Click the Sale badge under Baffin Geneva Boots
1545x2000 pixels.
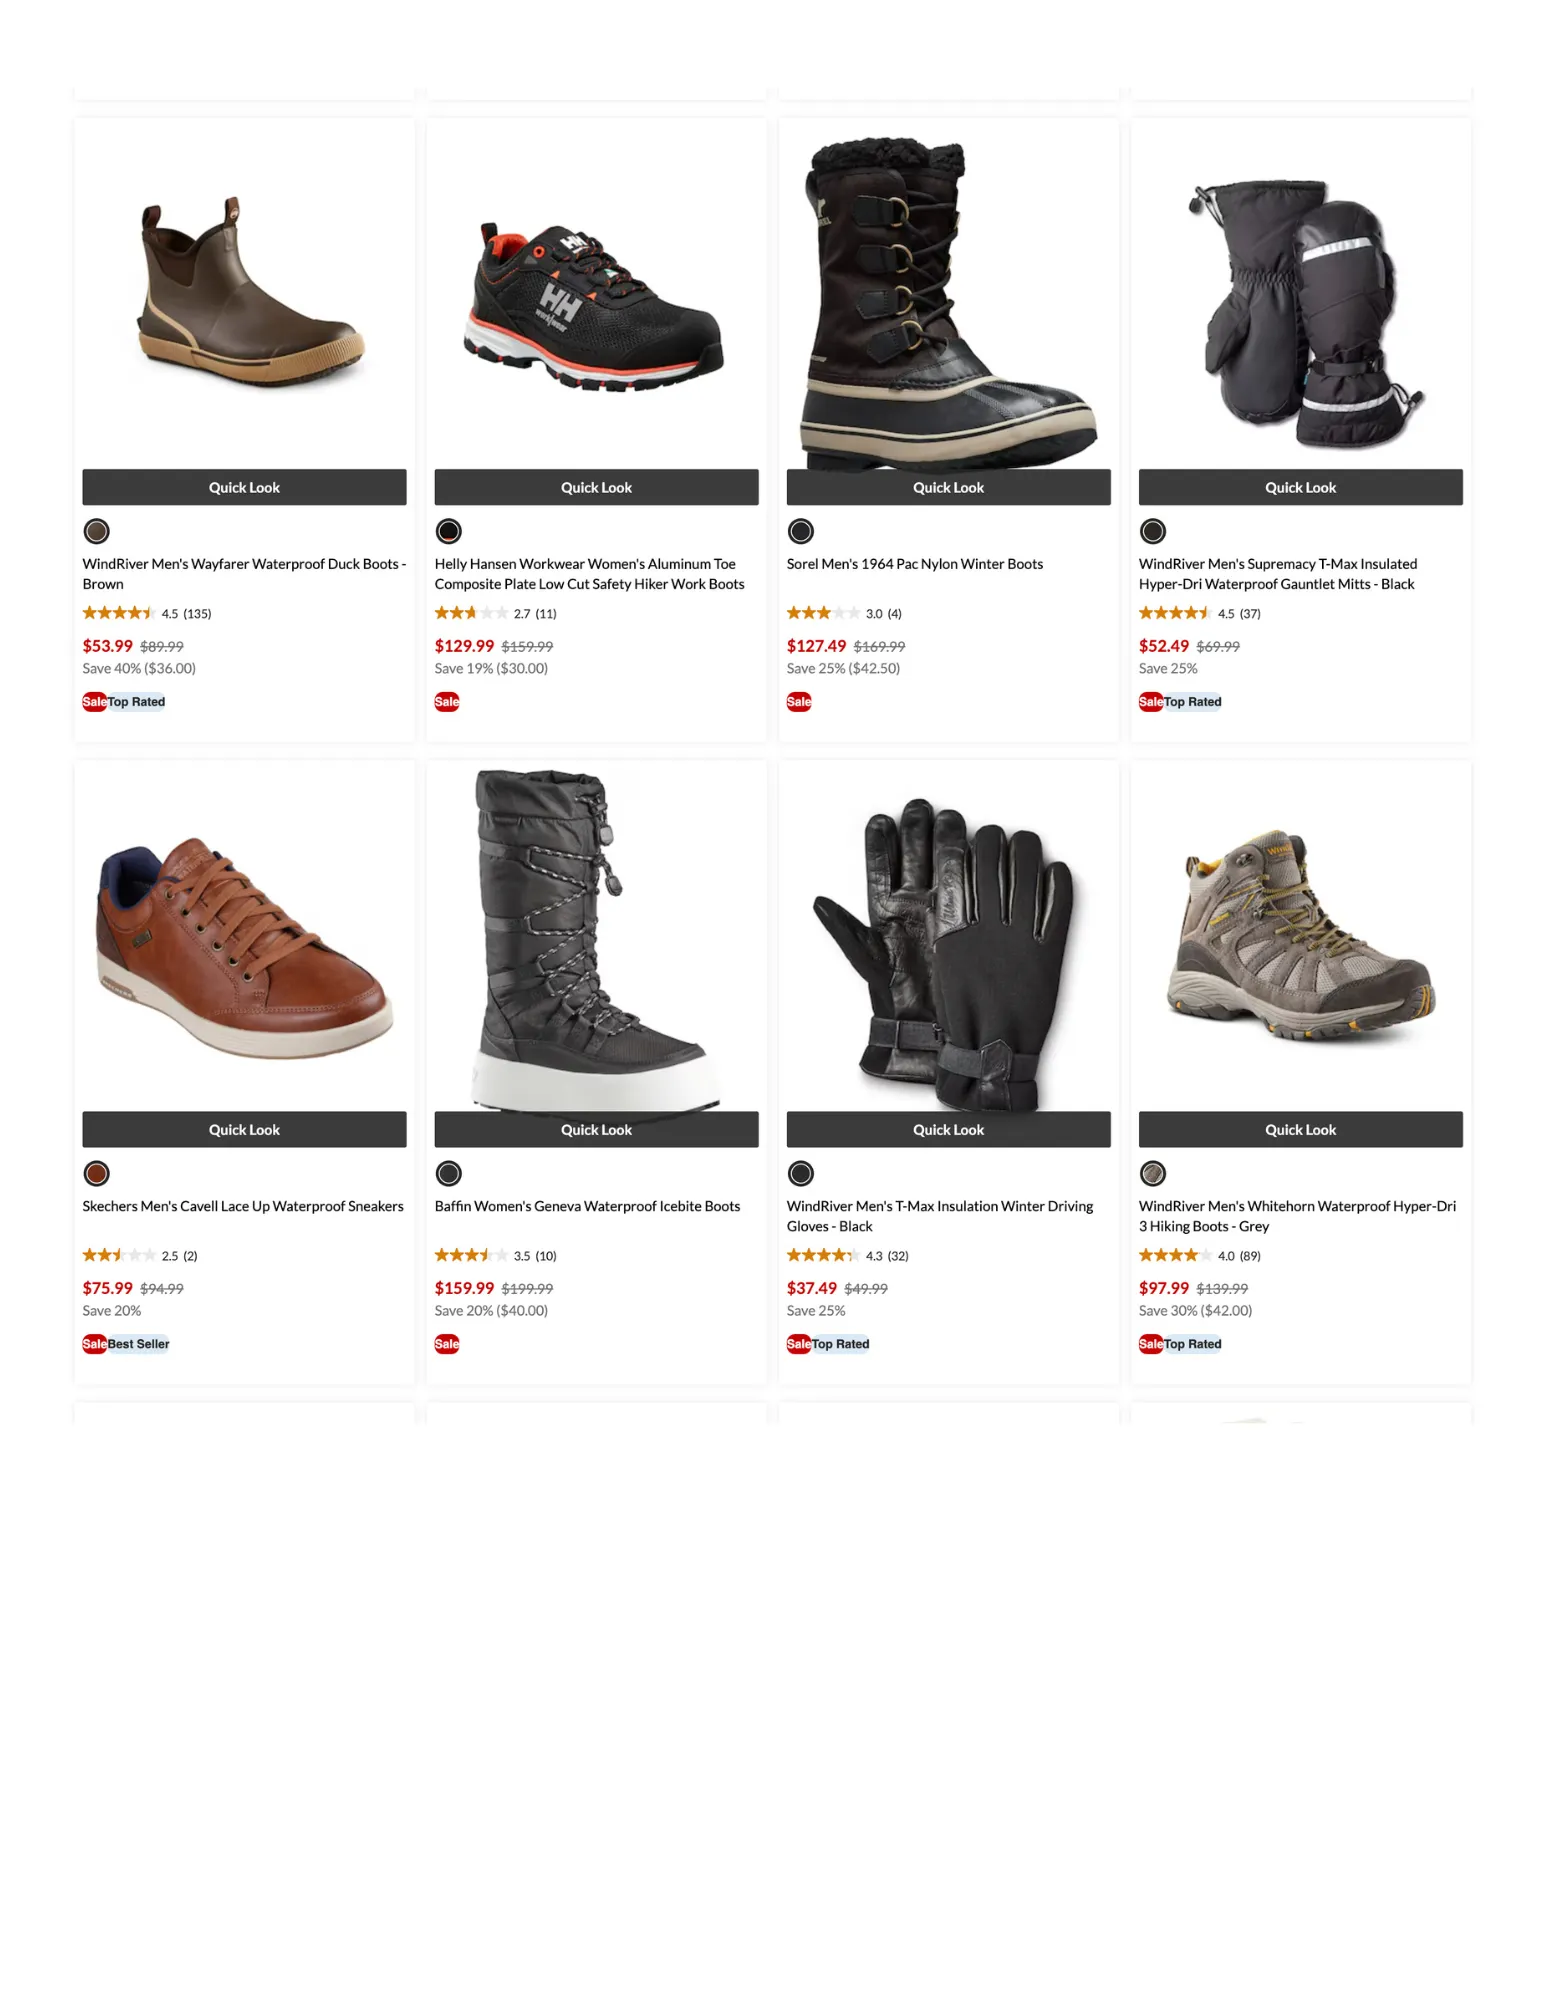click(x=447, y=1344)
